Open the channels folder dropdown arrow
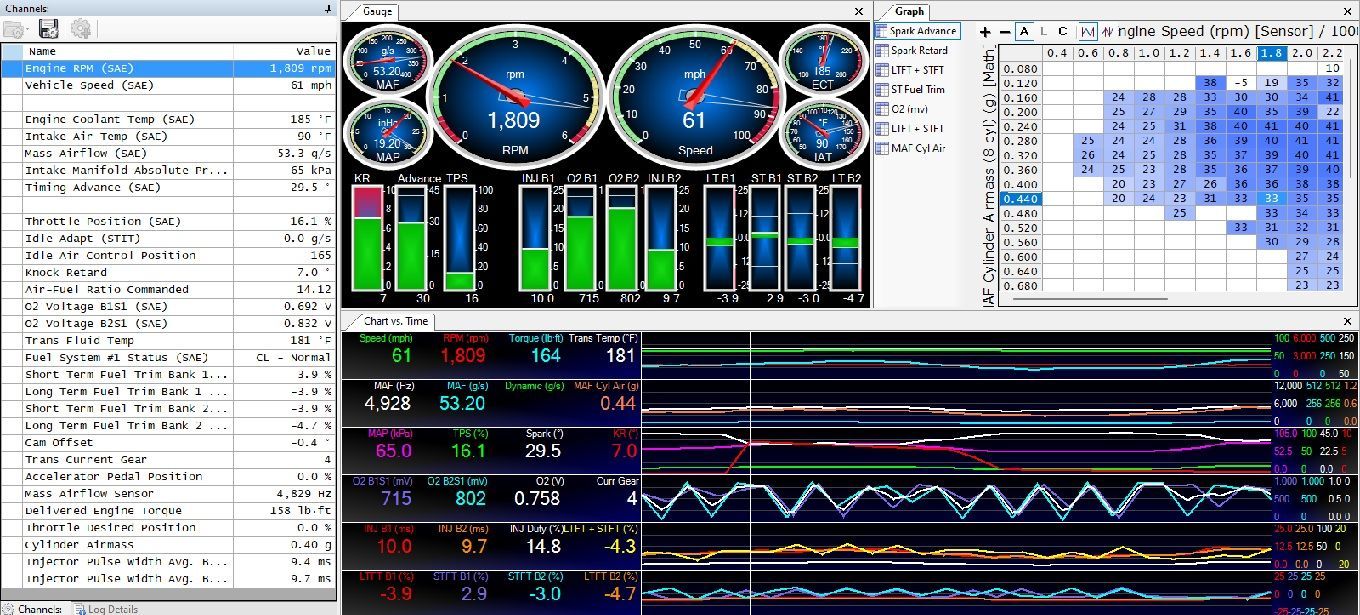The height and width of the screenshot is (615, 1360). tap(26, 30)
